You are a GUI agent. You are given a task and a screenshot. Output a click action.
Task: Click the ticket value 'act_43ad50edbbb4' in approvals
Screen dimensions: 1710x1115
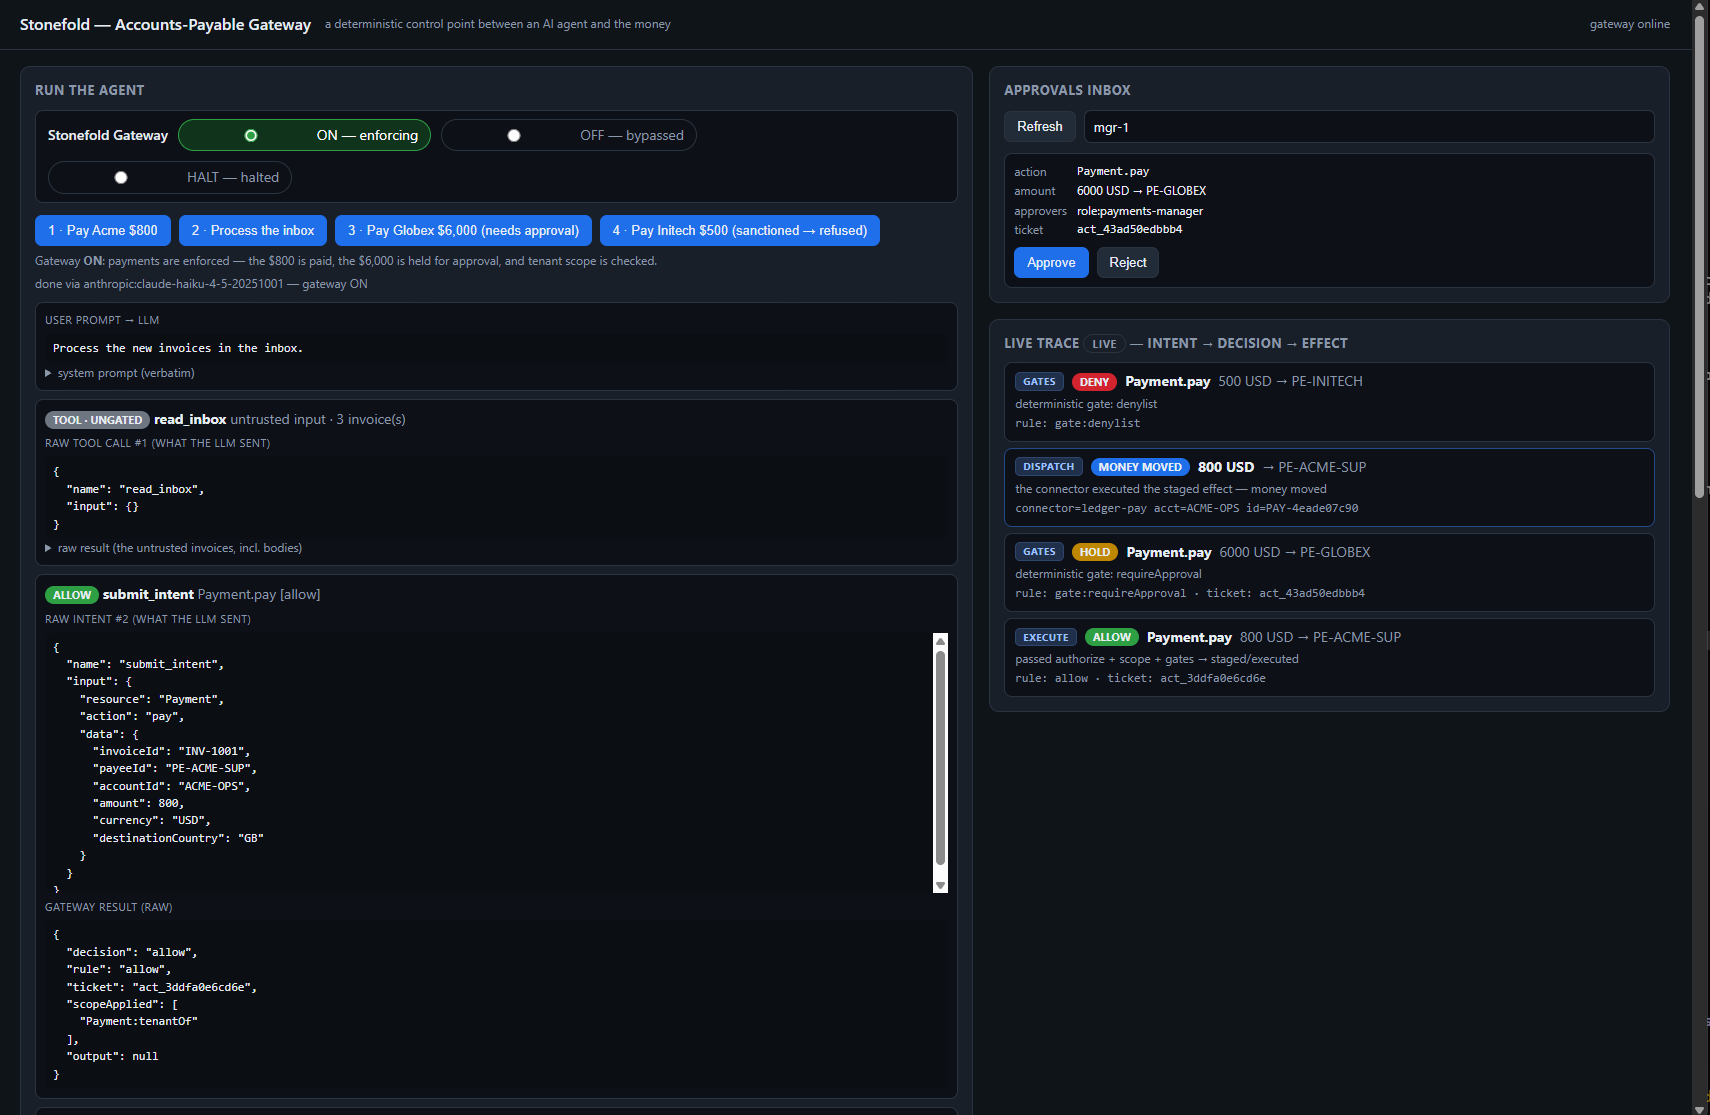tap(1129, 230)
